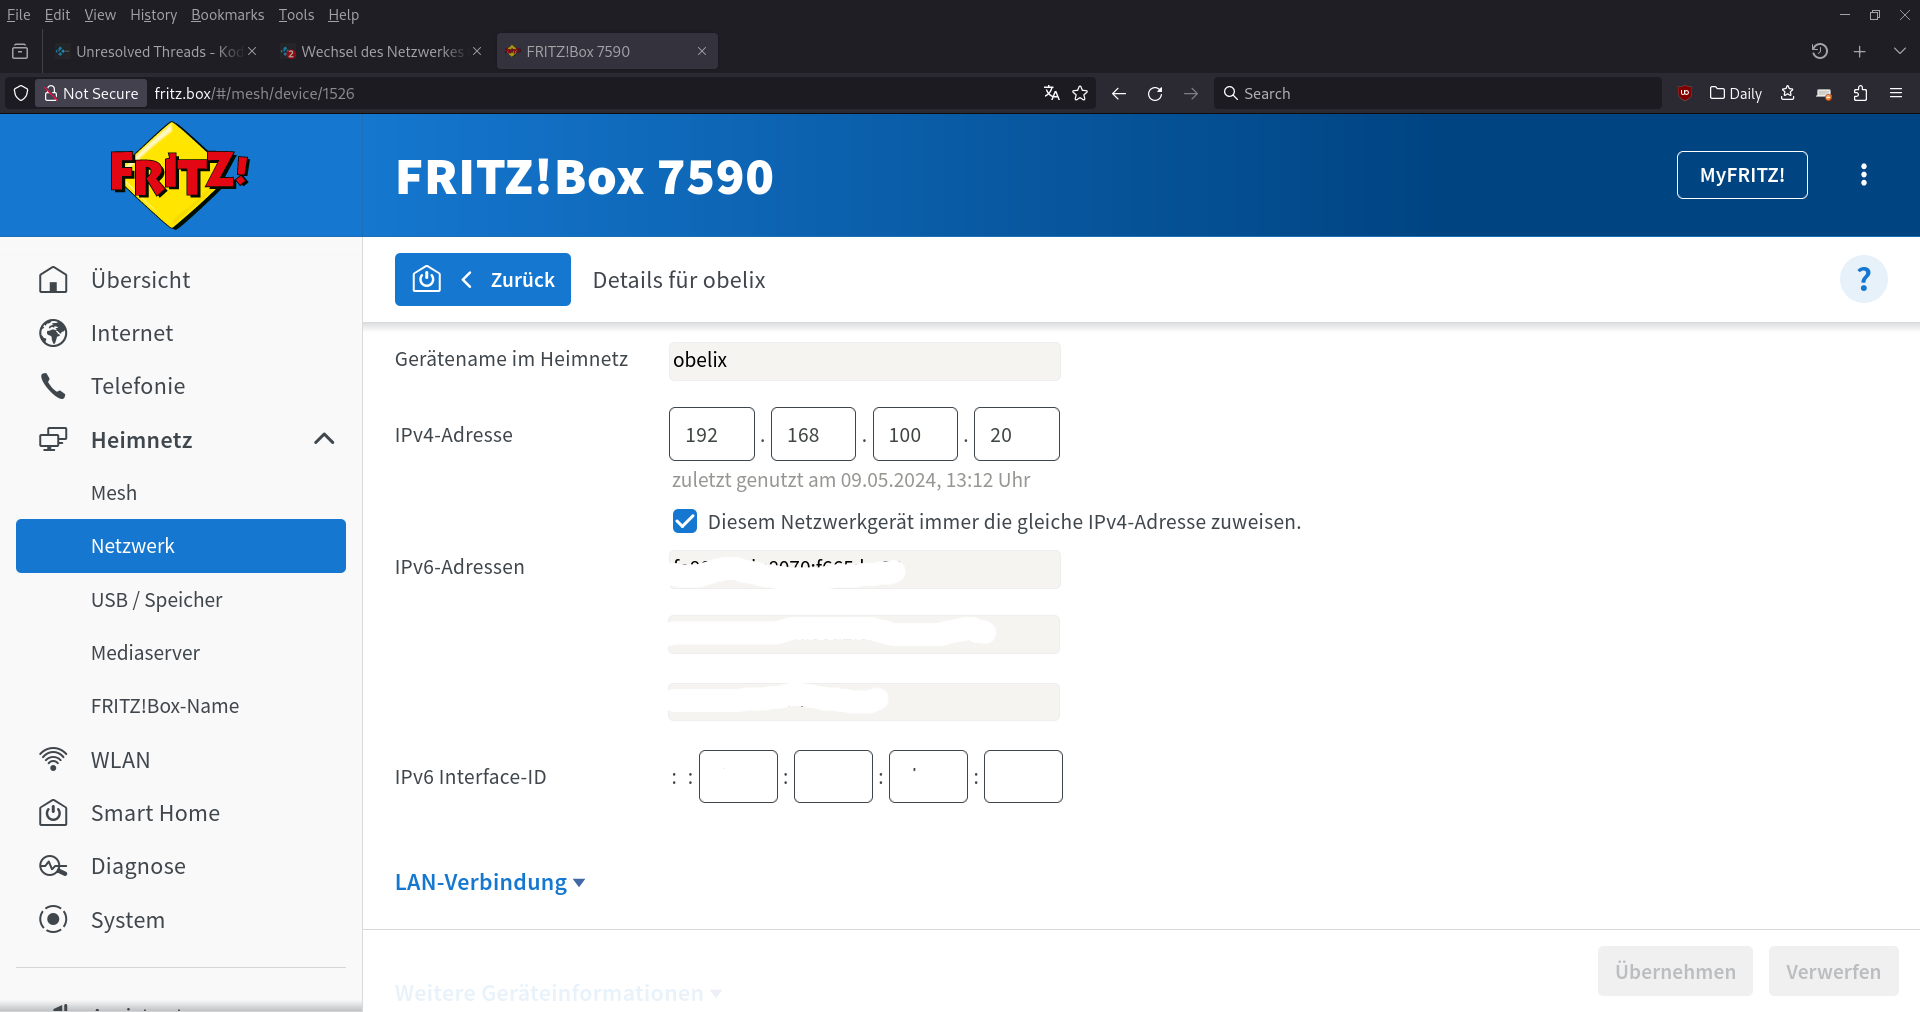
Task: Click the first IPv6 Interface-ID field
Action: coord(738,776)
